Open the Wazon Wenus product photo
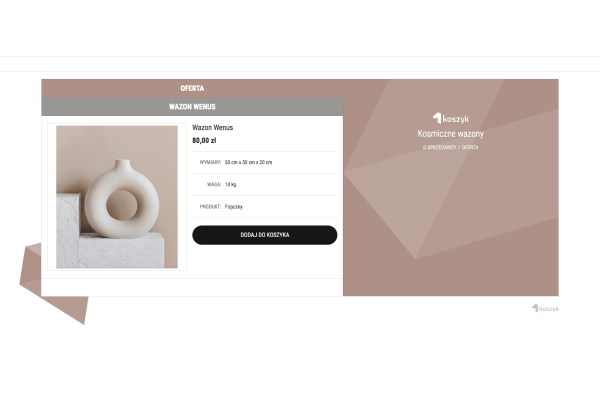Screen dimensions: 600x400 117,197
